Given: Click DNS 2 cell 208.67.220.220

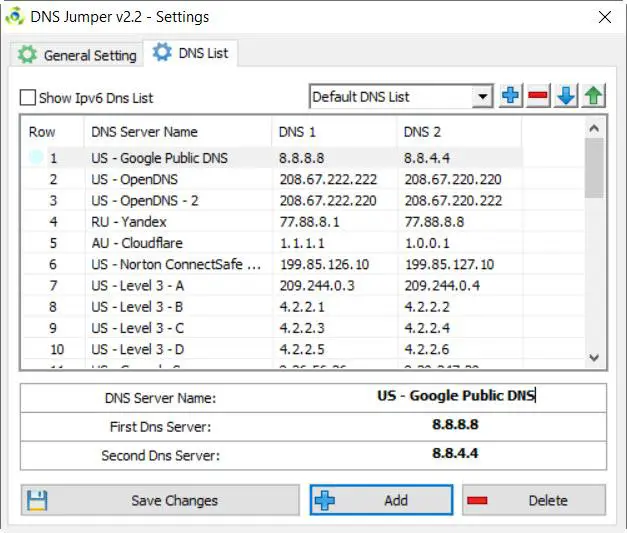Looking at the screenshot, I should pyautogui.click(x=453, y=179).
